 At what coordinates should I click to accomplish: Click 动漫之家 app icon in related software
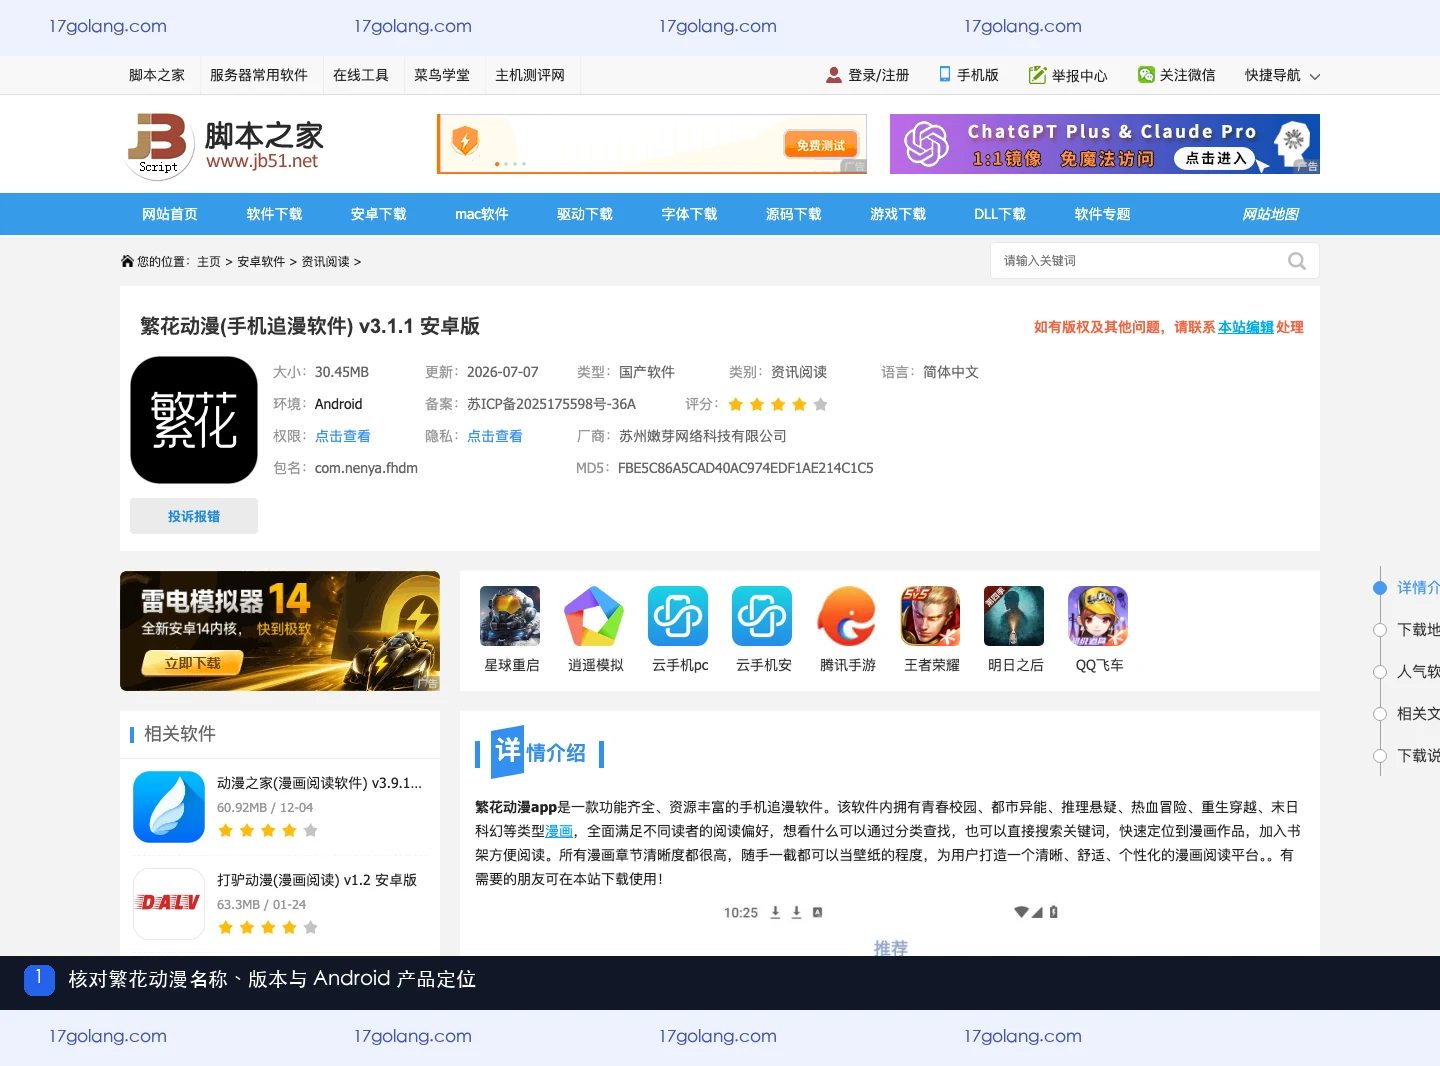tap(169, 807)
